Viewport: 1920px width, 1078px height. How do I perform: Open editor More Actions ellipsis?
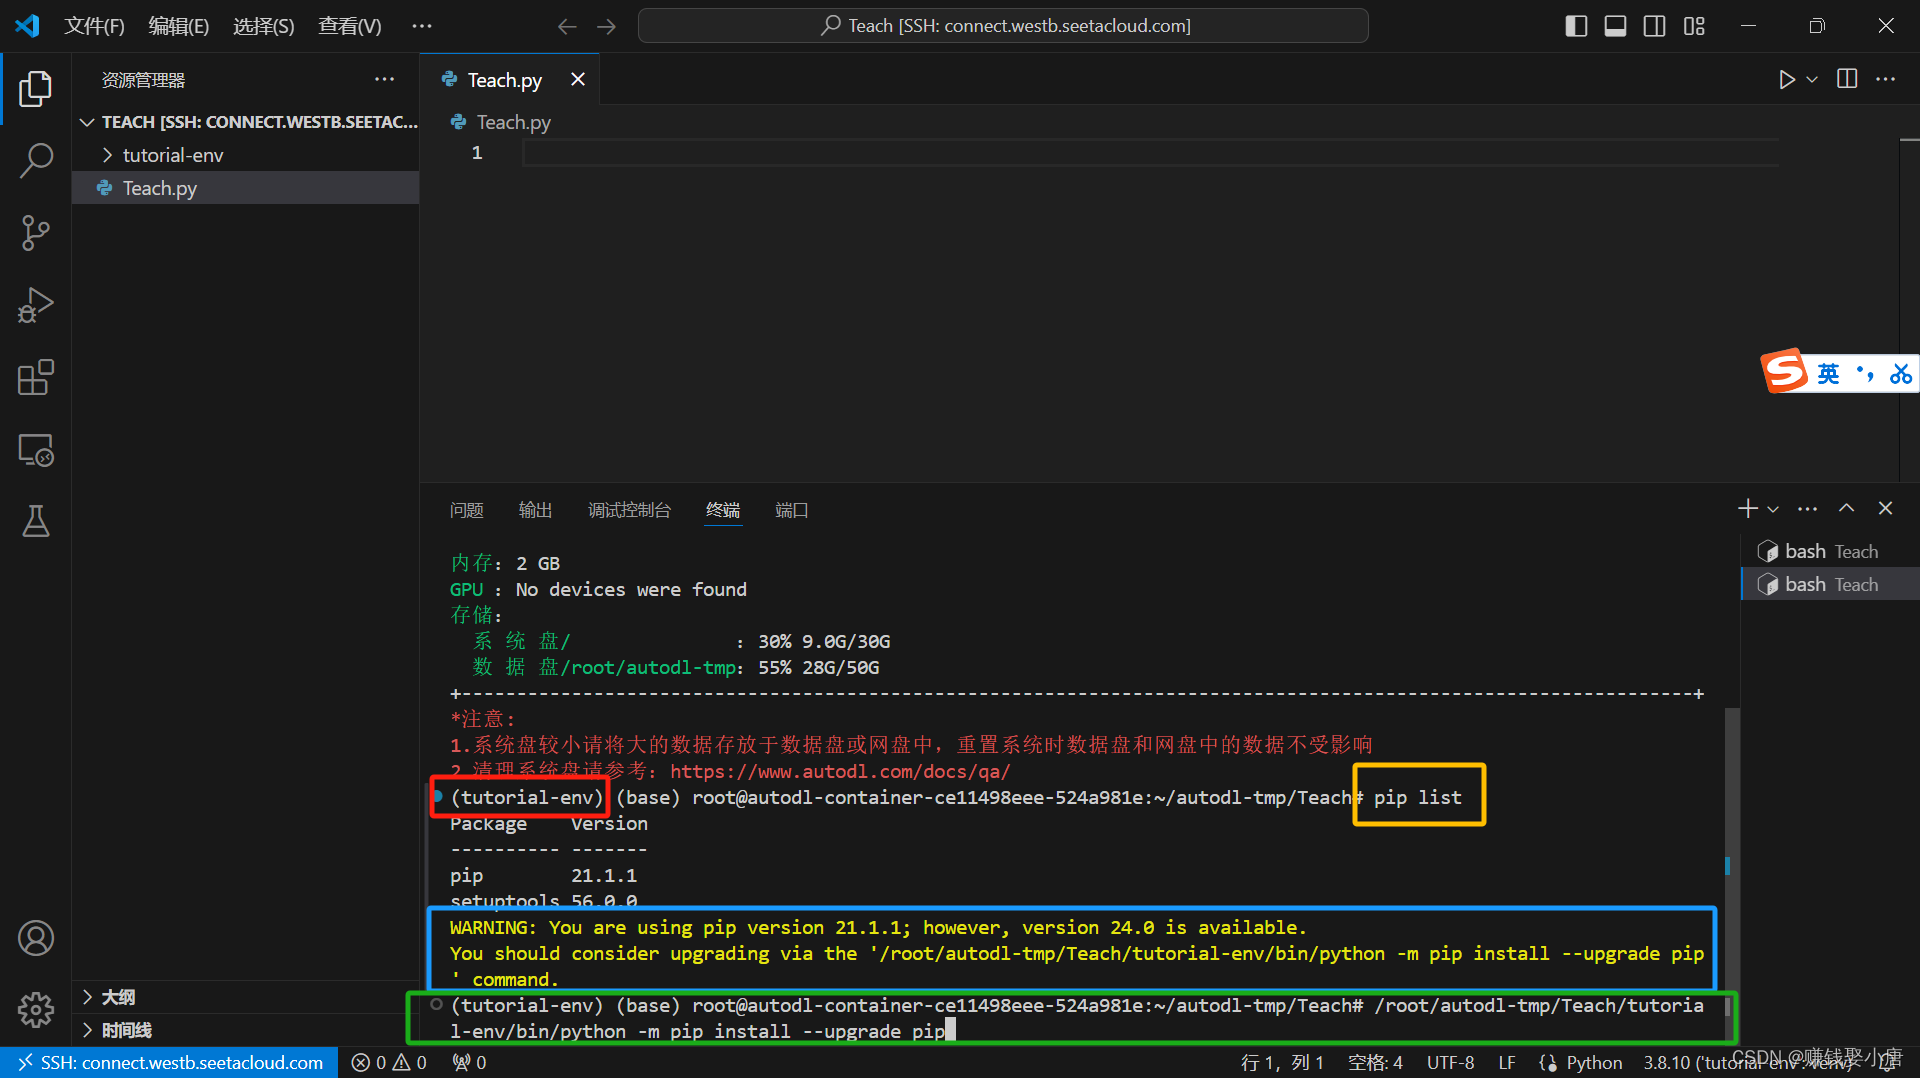[x=1885, y=79]
